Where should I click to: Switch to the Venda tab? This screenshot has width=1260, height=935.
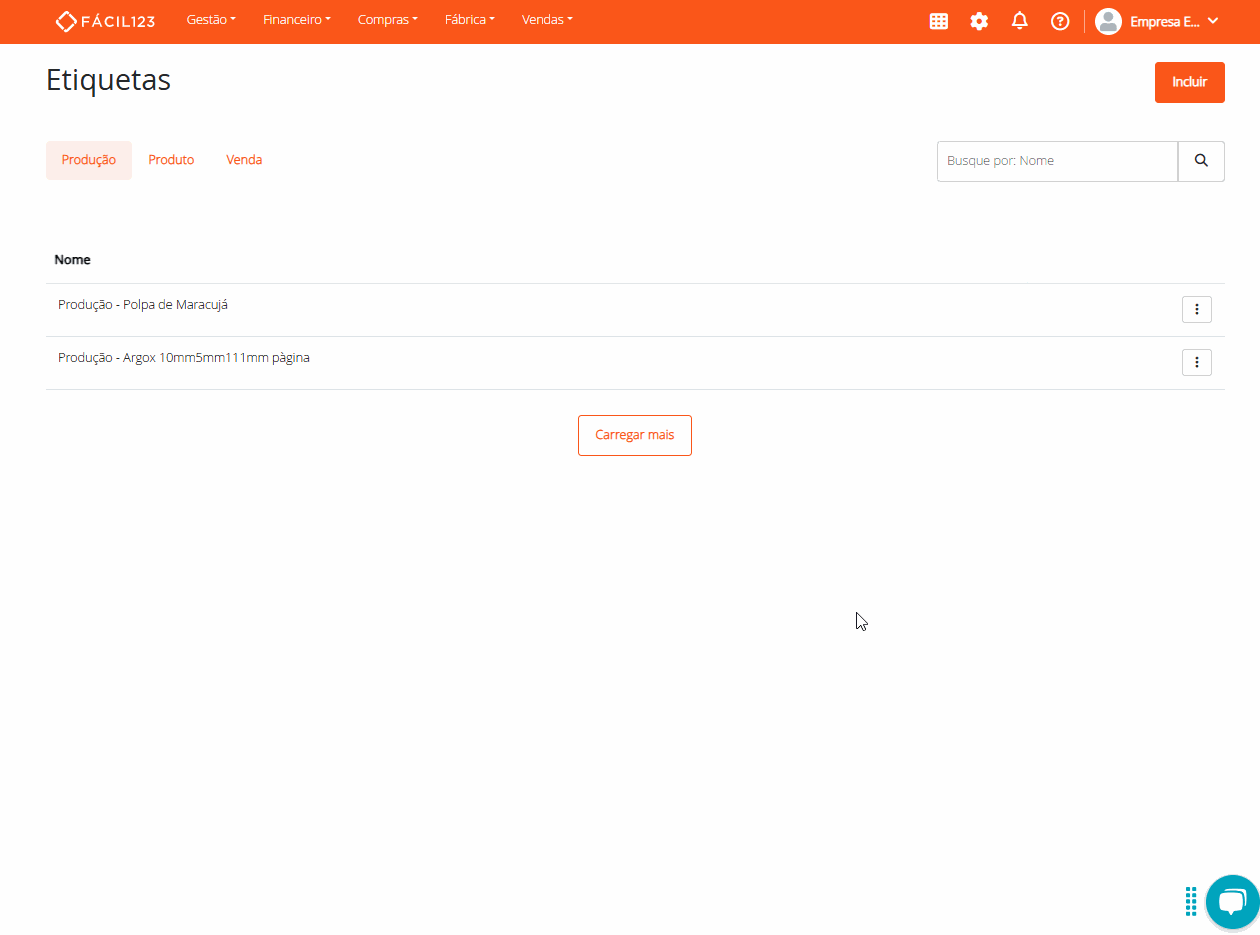point(244,160)
